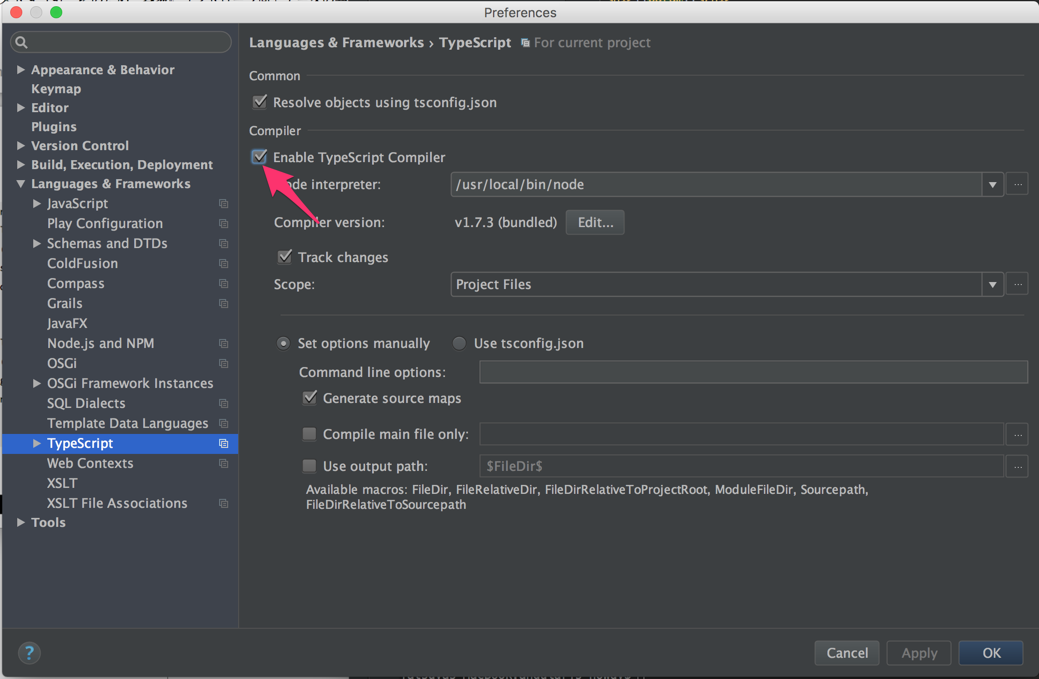Enable Compile main file only checkbox

[309, 434]
